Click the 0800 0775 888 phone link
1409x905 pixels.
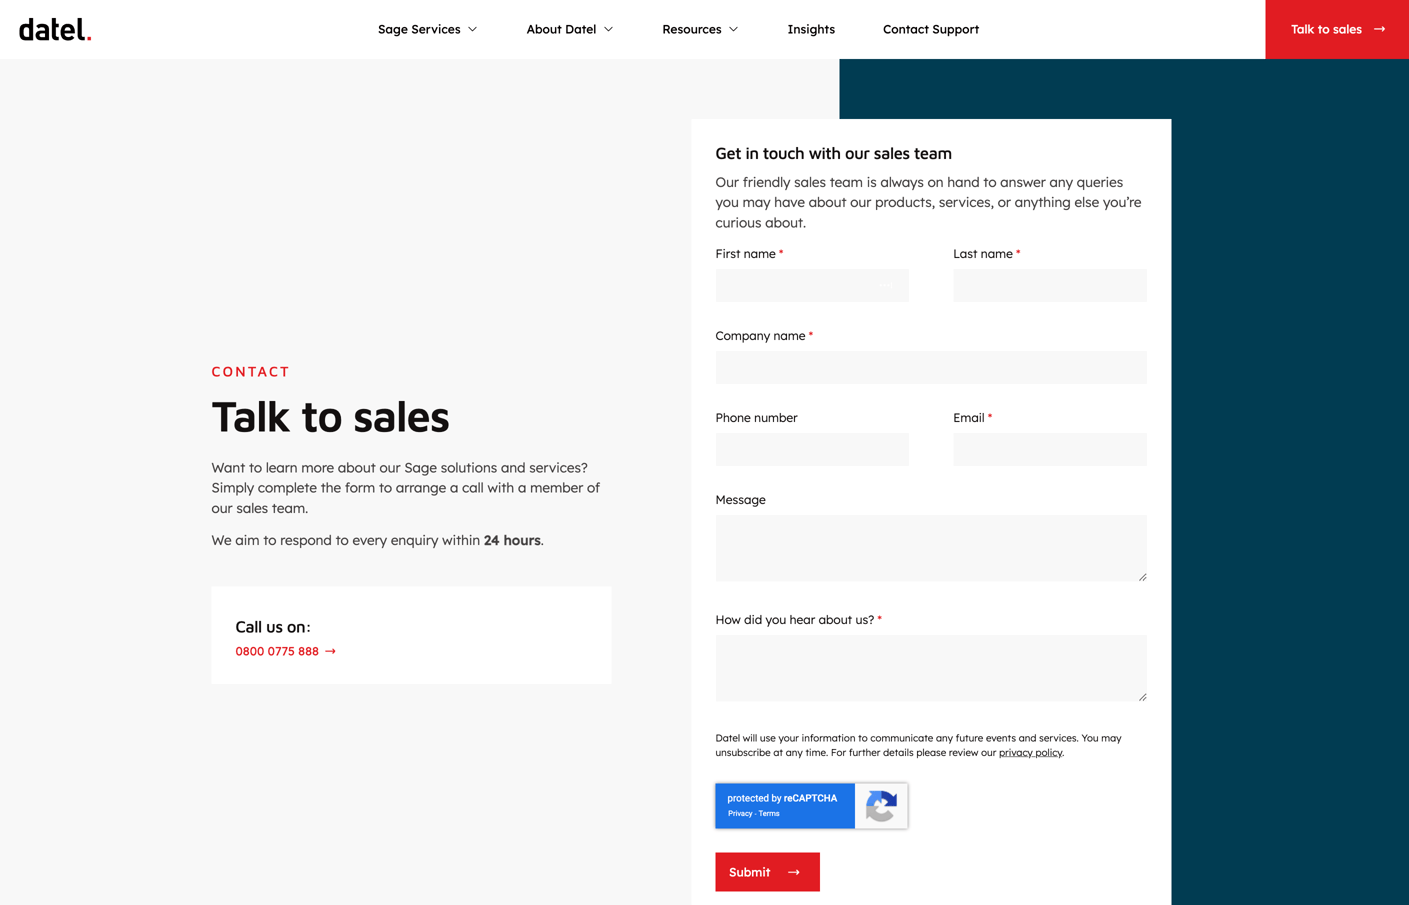276,651
